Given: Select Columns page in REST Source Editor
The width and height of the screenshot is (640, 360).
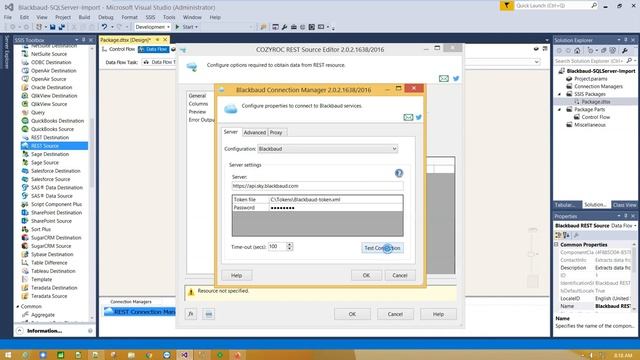Looking at the screenshot, I should 198,104.
